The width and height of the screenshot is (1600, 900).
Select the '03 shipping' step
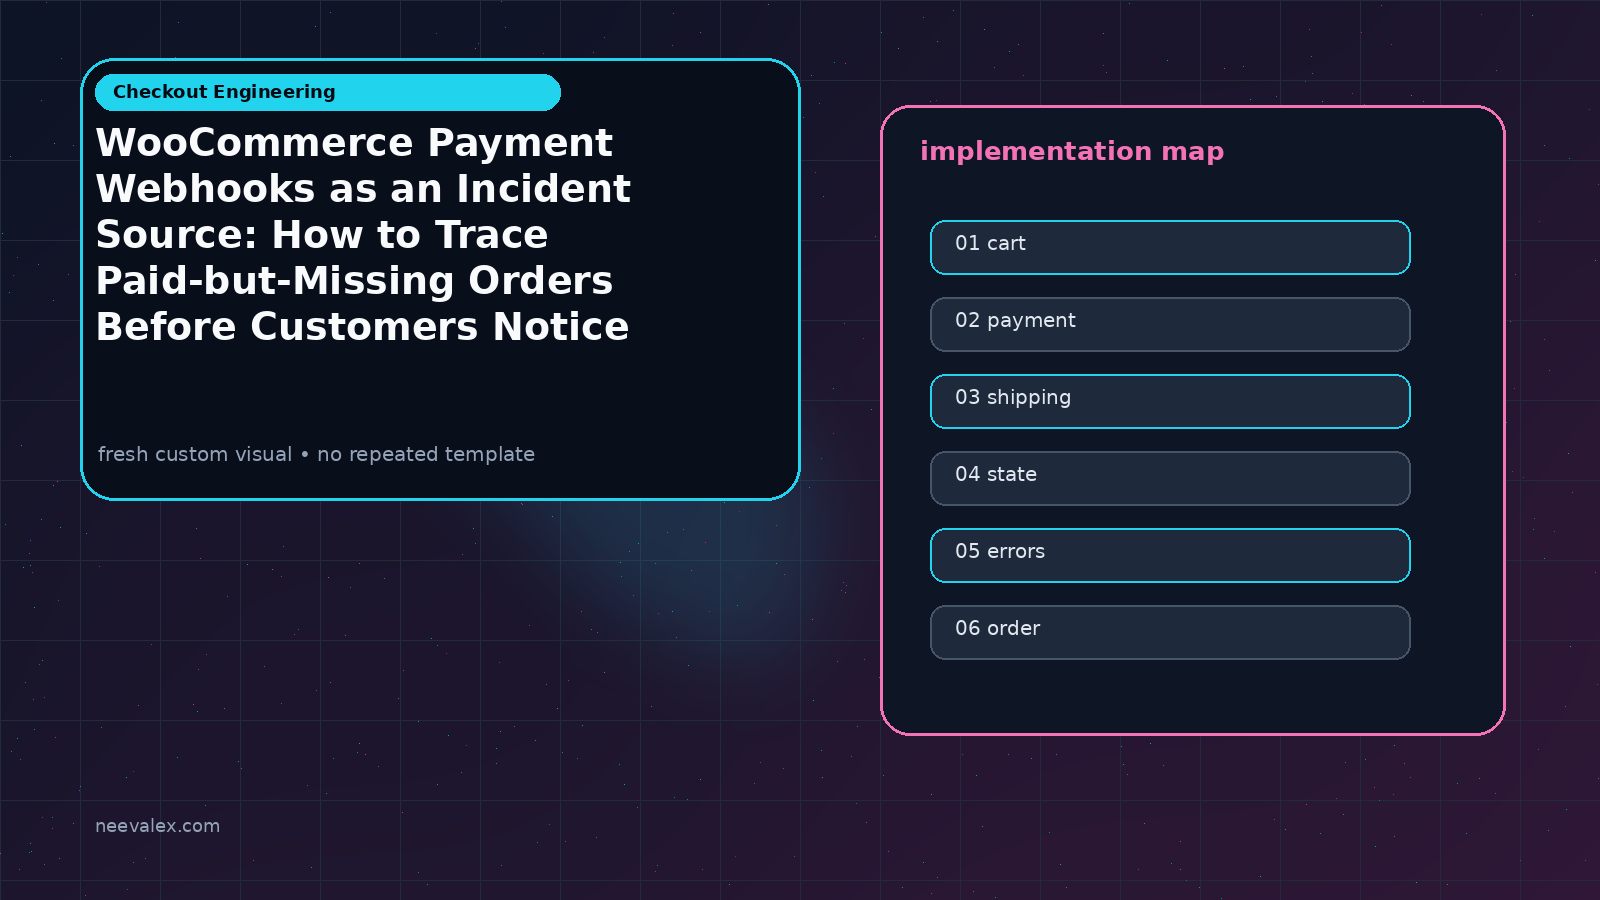1170,401
